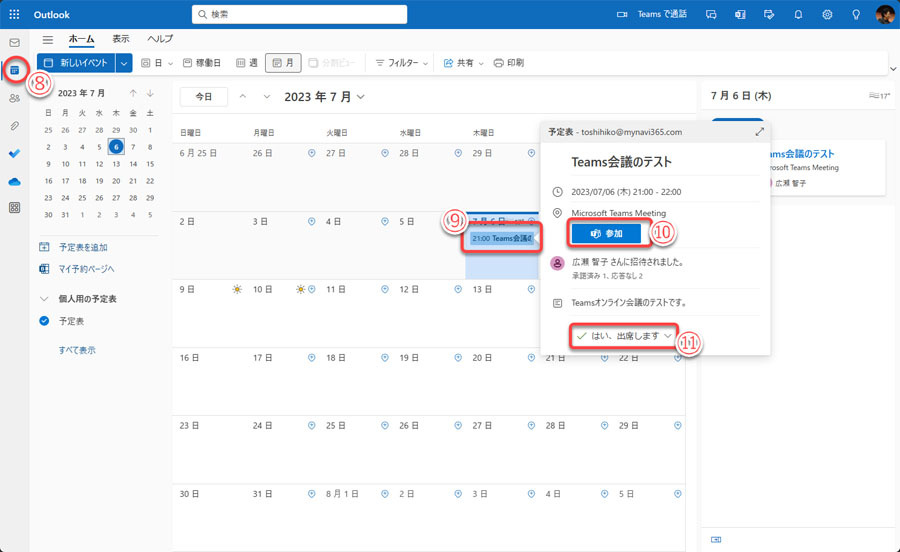This screenshot has height=552, width=900.
Task: Click the すべて表示 link
Action: [77, 350]
